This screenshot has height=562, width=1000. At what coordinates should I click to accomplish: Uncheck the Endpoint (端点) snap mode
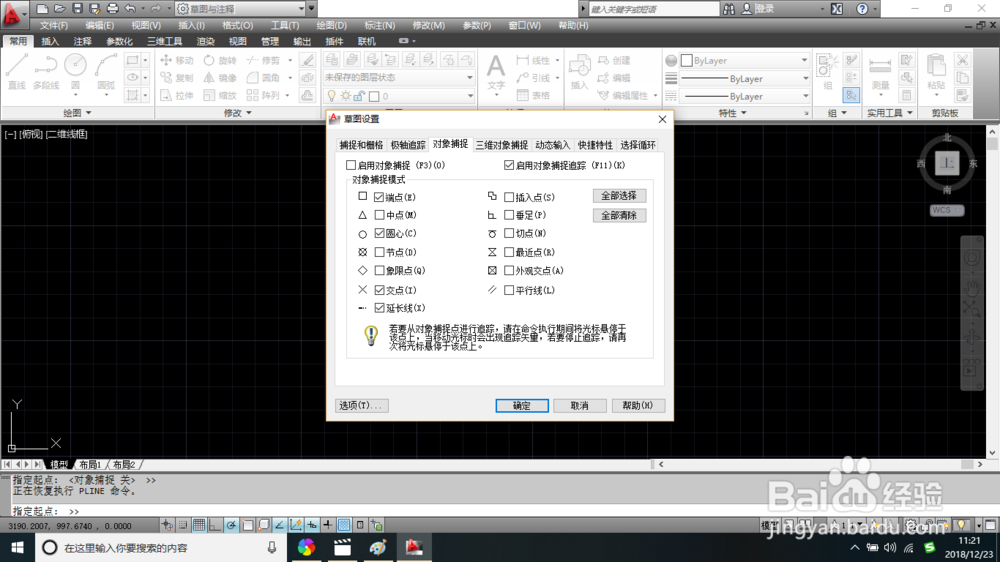coord(379,197)
